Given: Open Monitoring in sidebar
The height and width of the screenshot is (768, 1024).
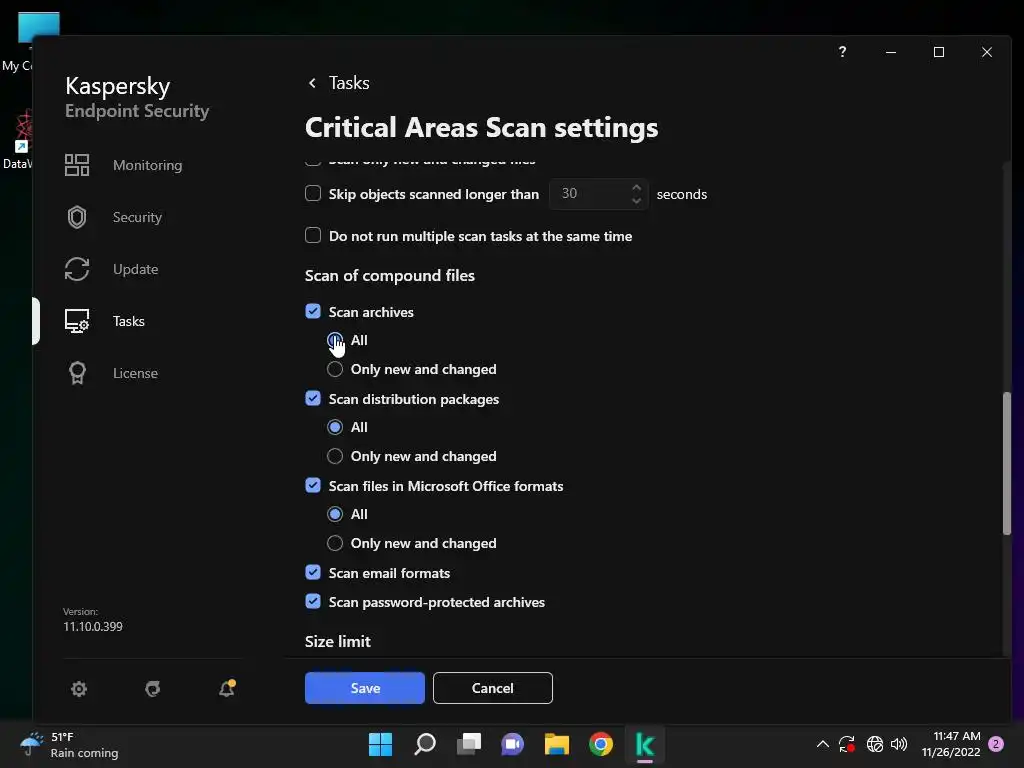Looking at the screenshot, I should [148, 165].
